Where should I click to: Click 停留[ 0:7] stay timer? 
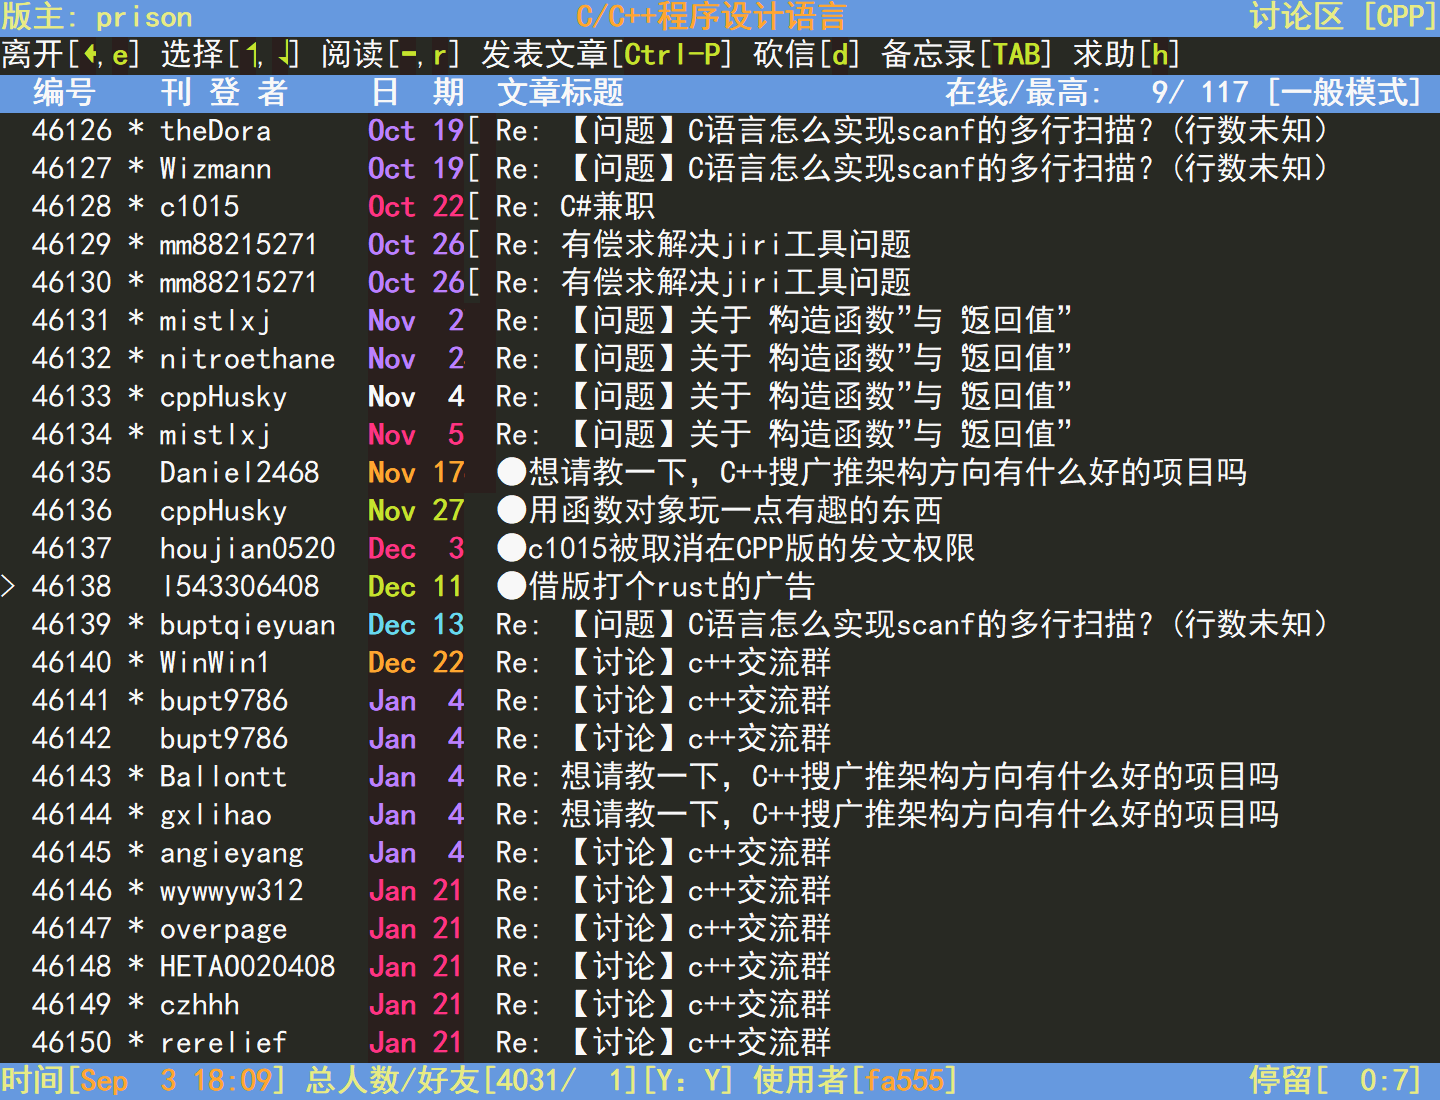(1335, 1081)
